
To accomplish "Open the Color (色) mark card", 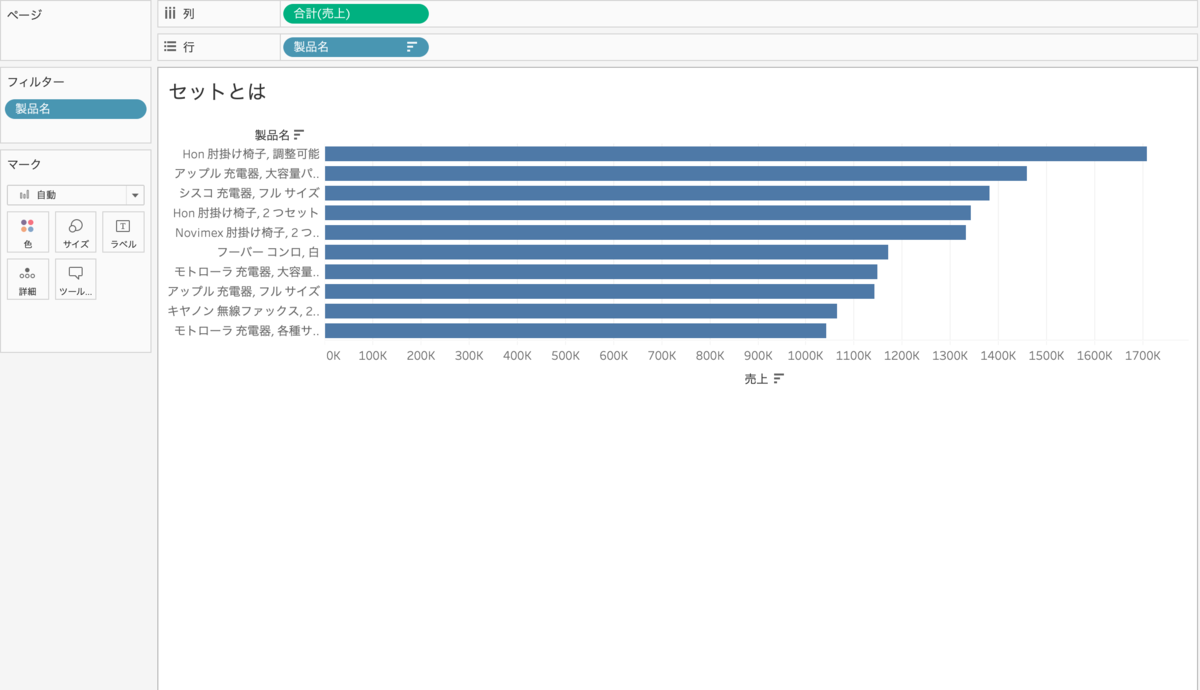I will 28,232.
